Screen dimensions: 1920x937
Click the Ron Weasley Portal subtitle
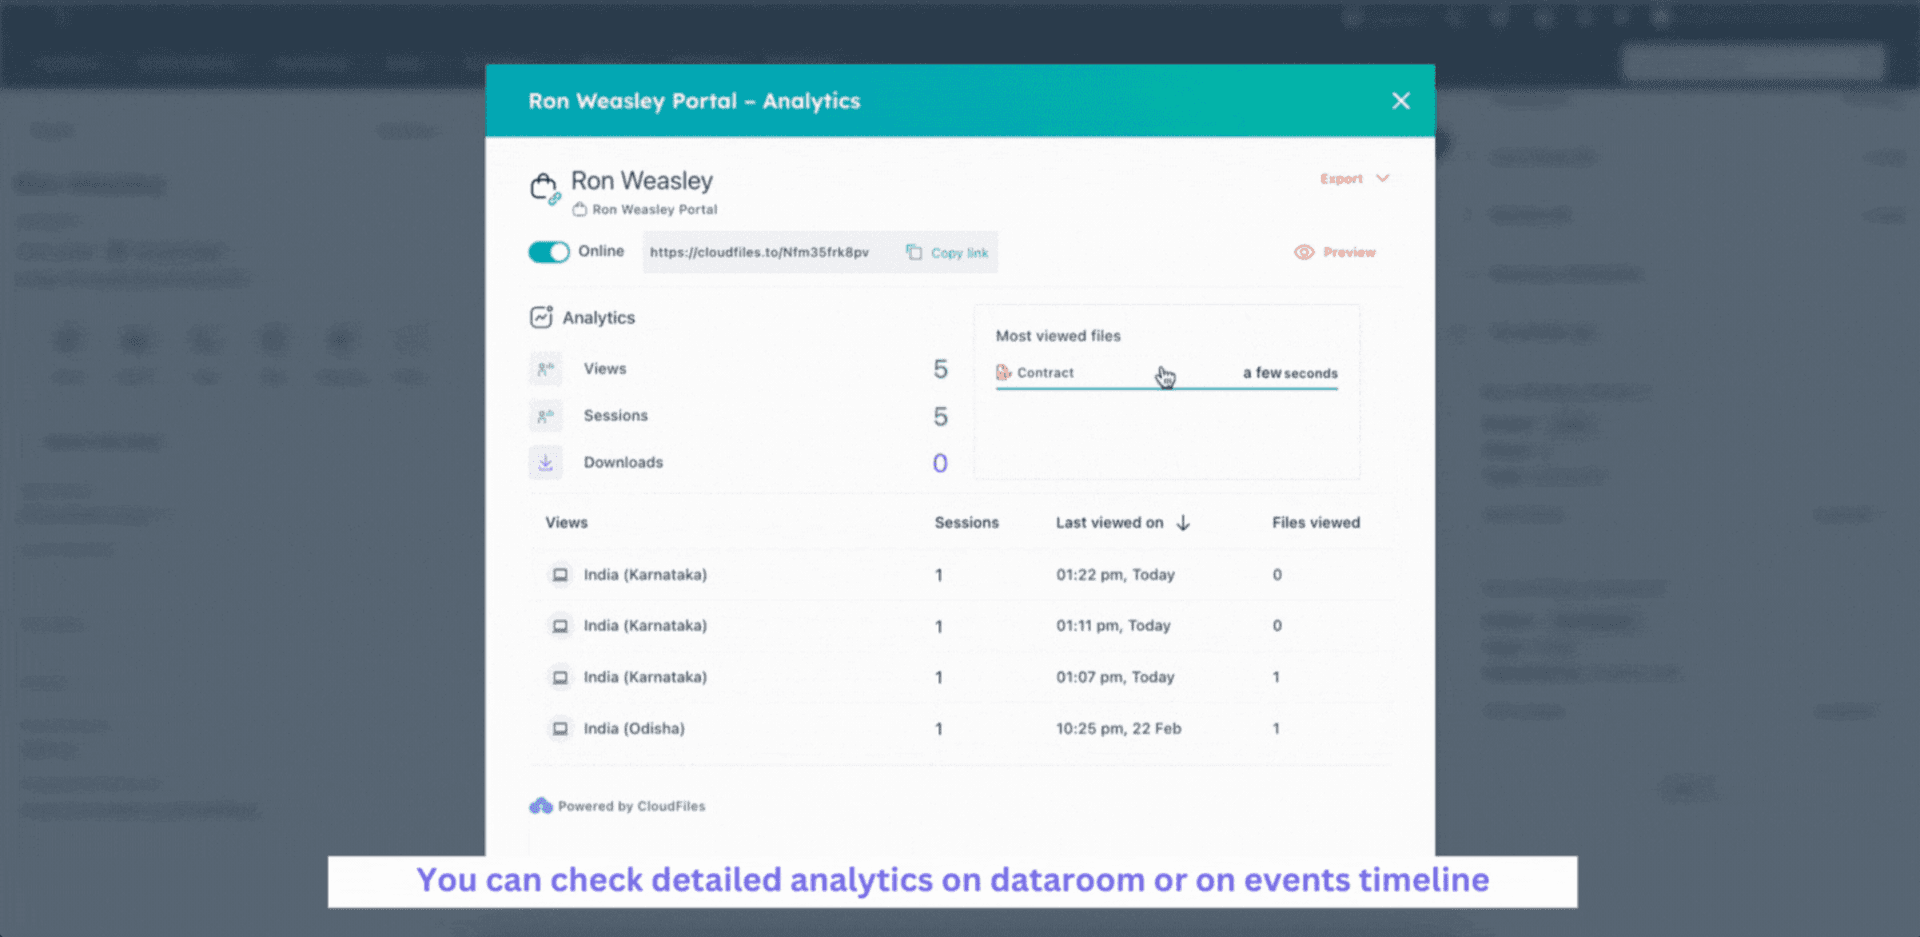coord(654,210)
